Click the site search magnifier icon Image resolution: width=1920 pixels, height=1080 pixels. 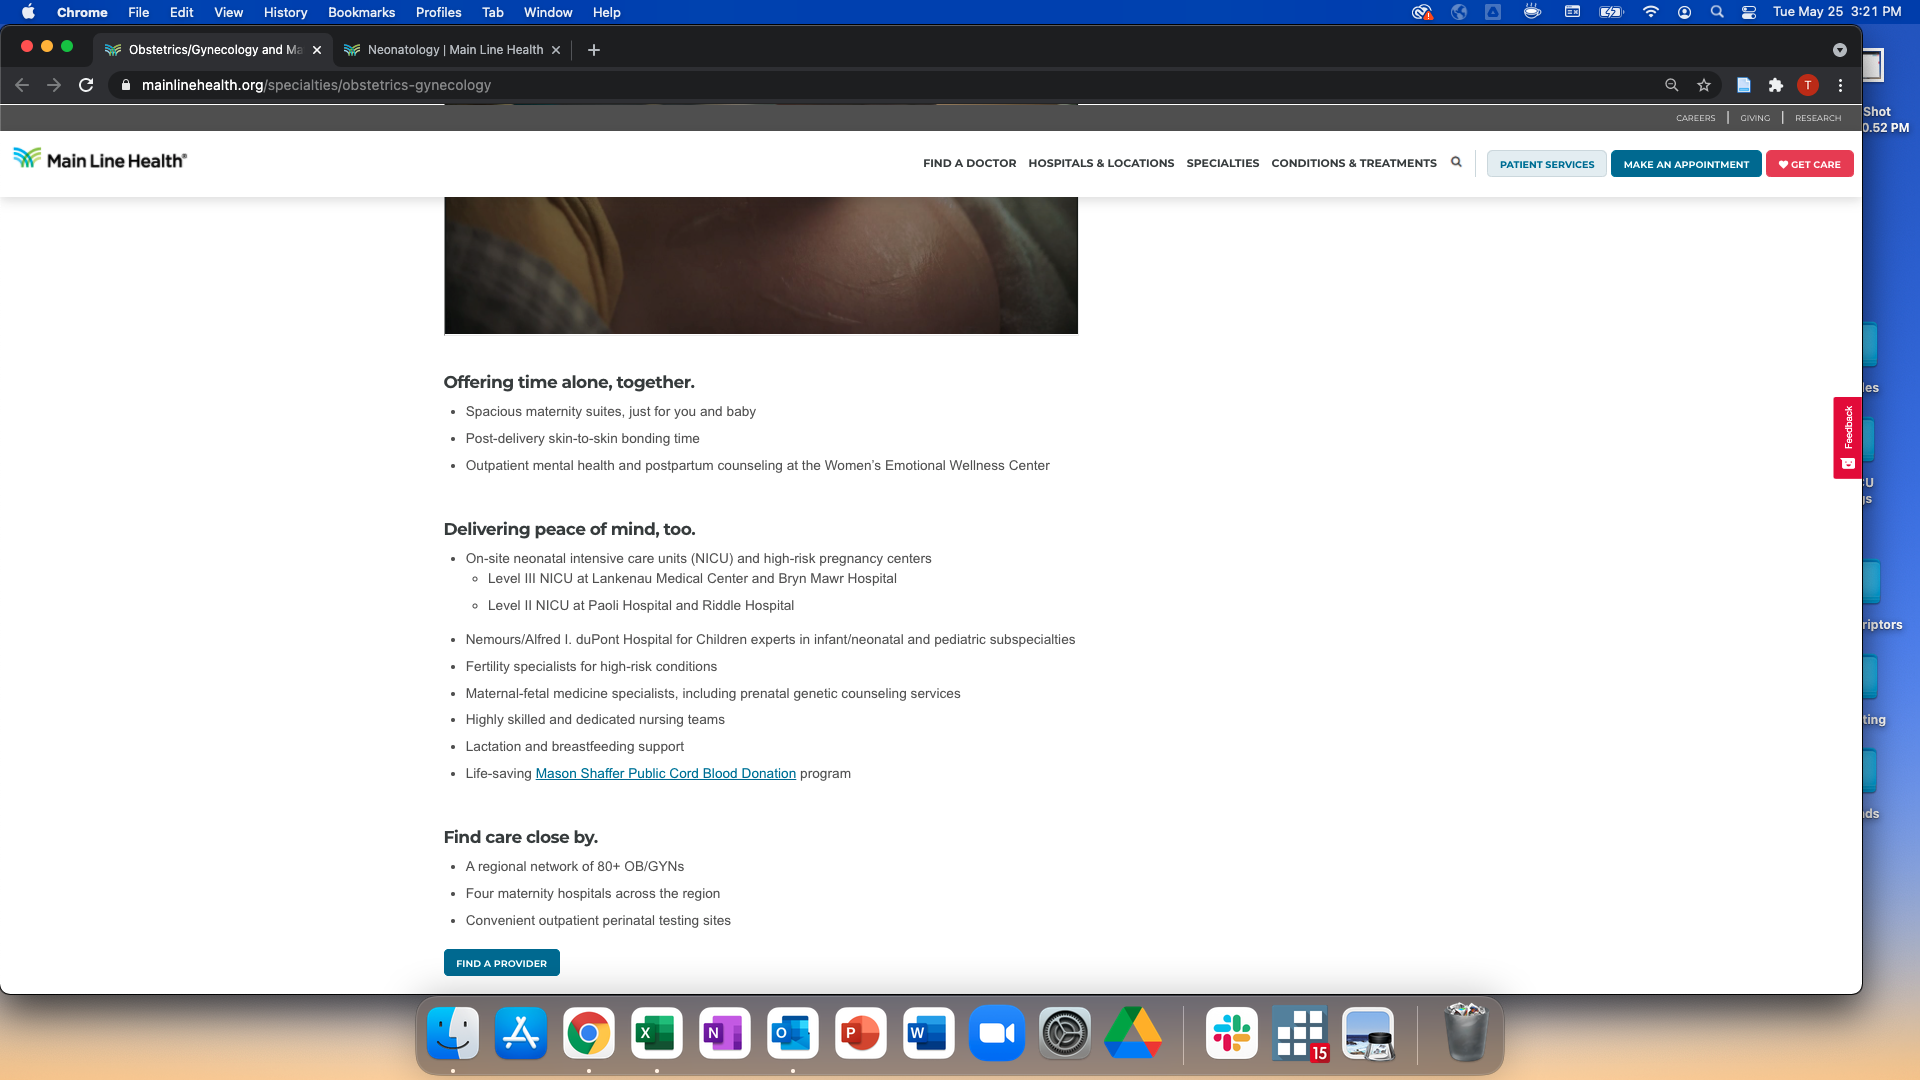1456,162
